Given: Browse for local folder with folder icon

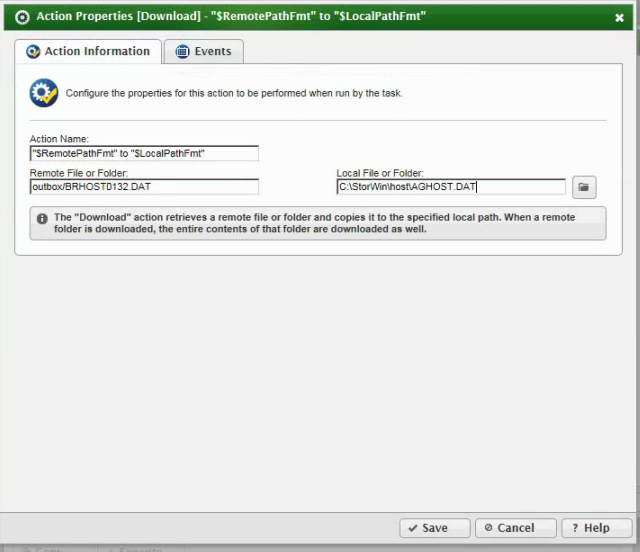Looking at the screenshot, I should click(584, 187).
